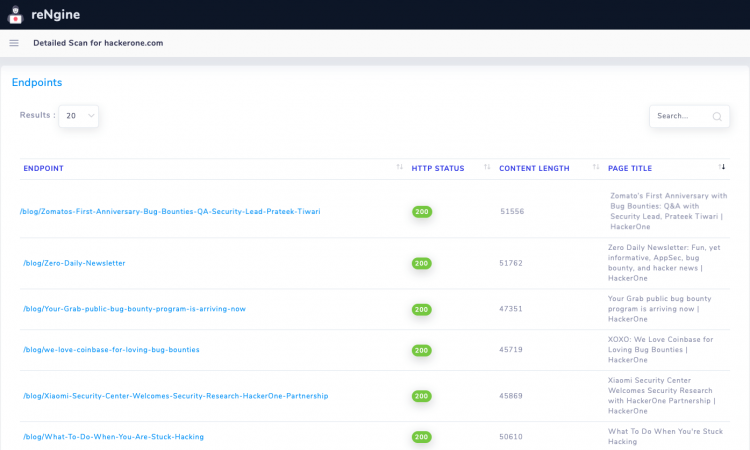Sort by Content Length column arrows
750x450 pixels.
596,167
